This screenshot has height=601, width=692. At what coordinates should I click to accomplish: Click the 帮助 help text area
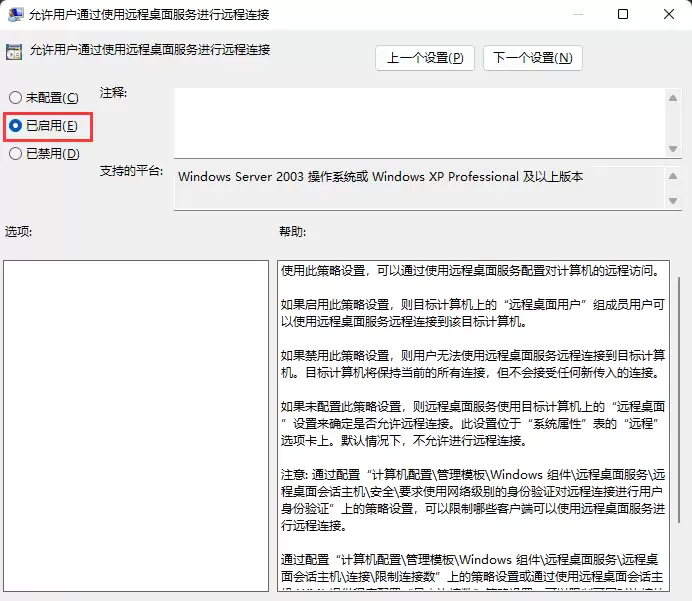473,426
